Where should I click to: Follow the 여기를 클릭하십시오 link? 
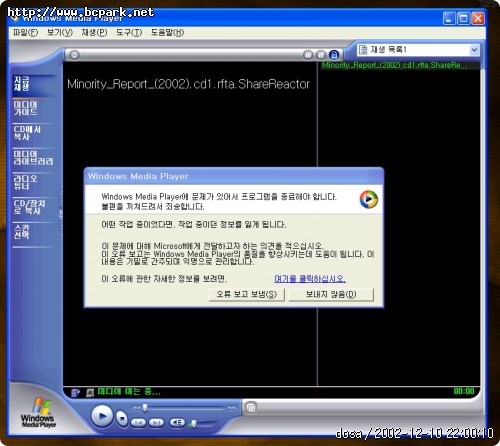click(310, 279)
